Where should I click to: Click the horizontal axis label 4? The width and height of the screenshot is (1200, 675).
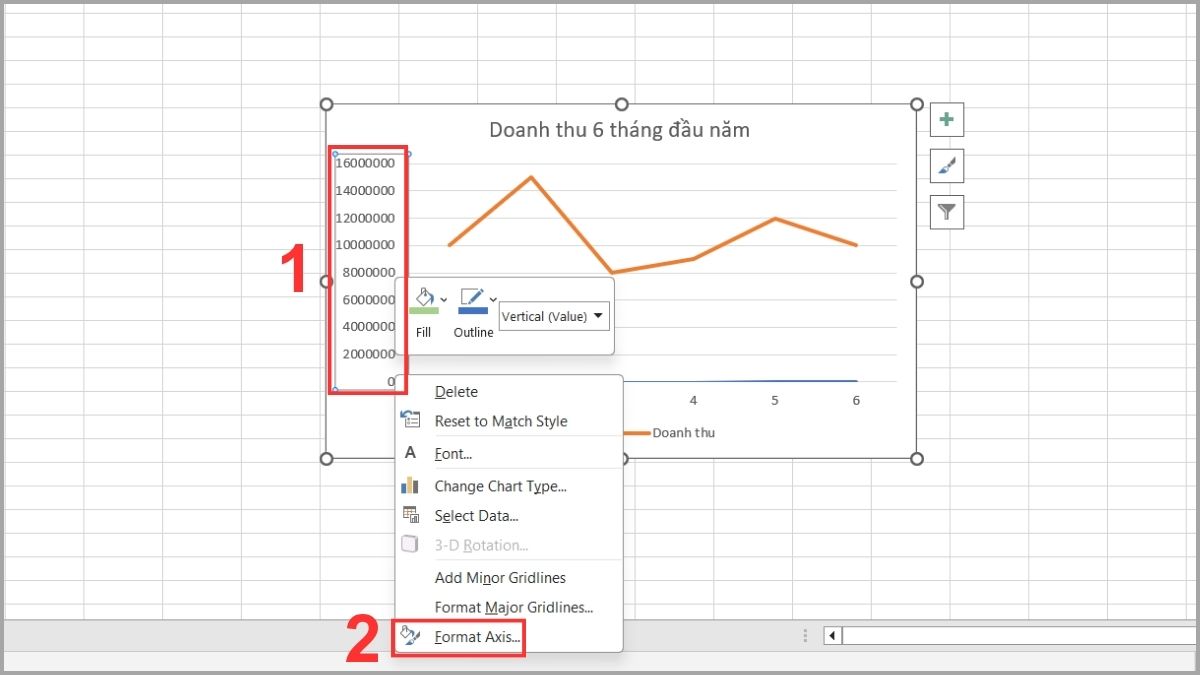pos(693,400)
